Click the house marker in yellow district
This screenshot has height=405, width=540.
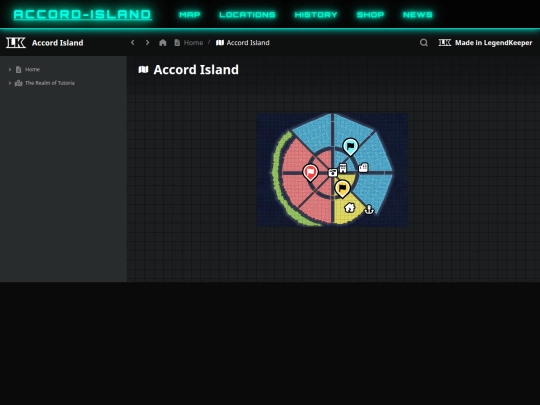point(350,207)
